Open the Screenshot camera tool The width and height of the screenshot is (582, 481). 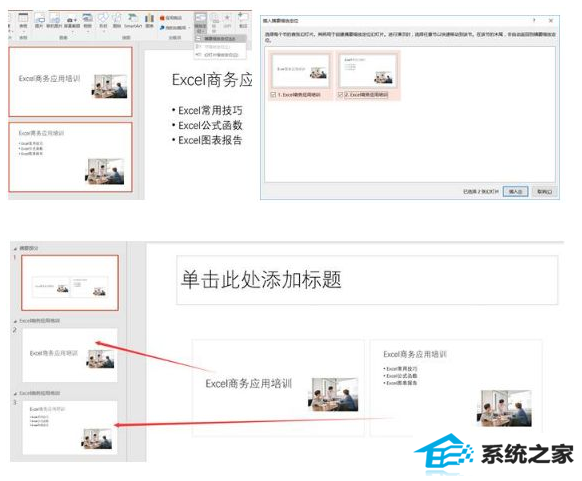(x=72, y=20)
